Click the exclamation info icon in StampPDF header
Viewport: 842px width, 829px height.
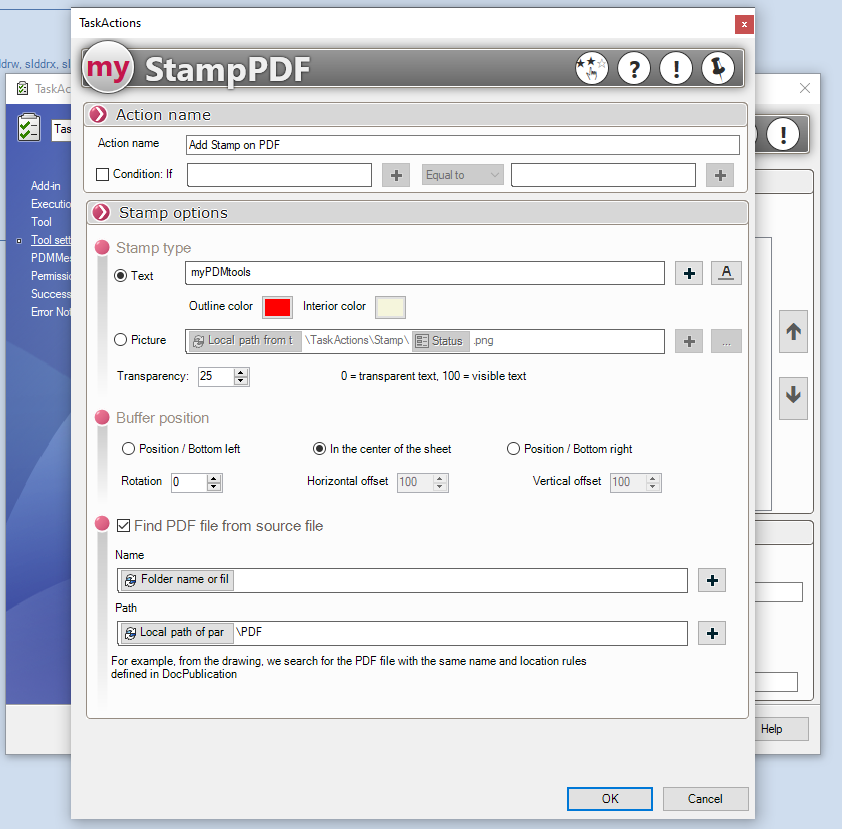(x=676, y=68)
